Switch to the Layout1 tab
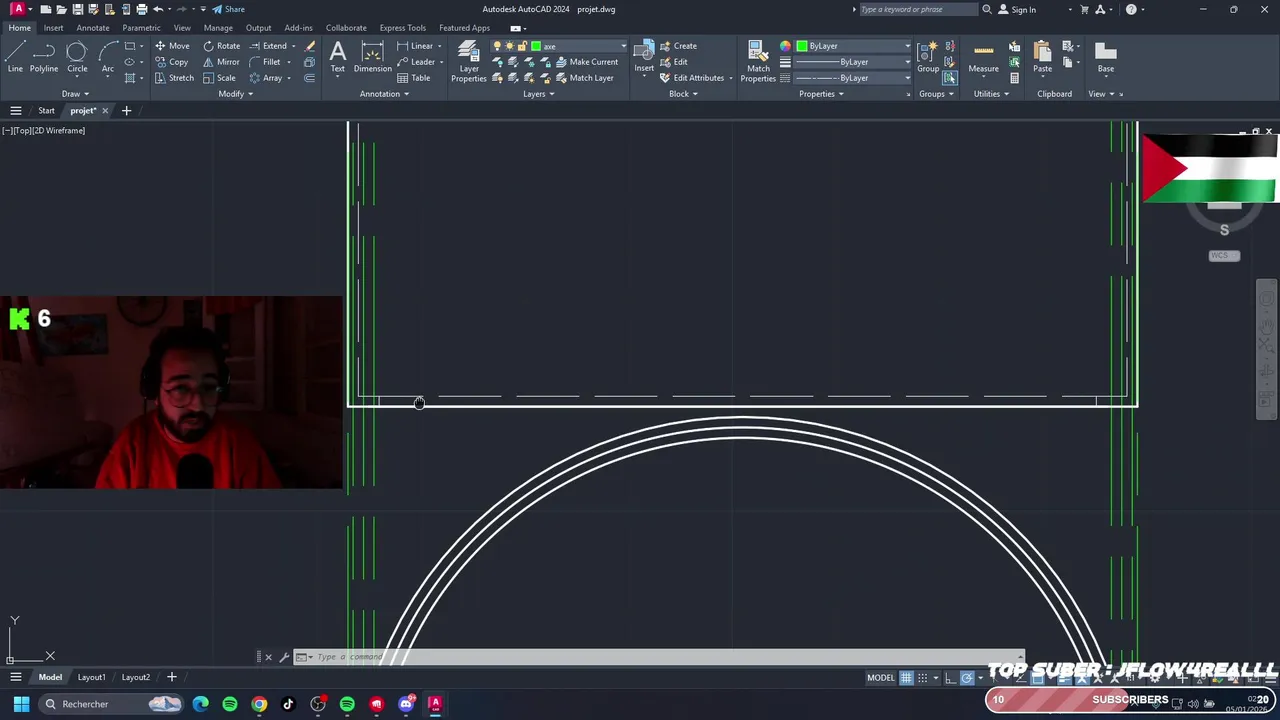The height and width of the screenshot is (720, 1280). 91,677
